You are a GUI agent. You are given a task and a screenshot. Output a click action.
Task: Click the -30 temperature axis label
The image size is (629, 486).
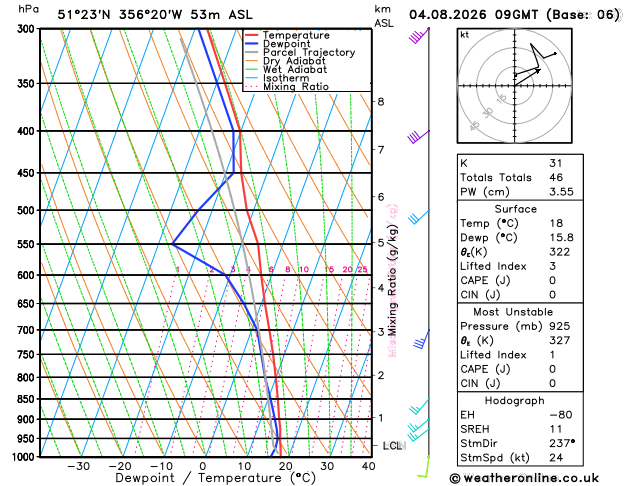78,466
